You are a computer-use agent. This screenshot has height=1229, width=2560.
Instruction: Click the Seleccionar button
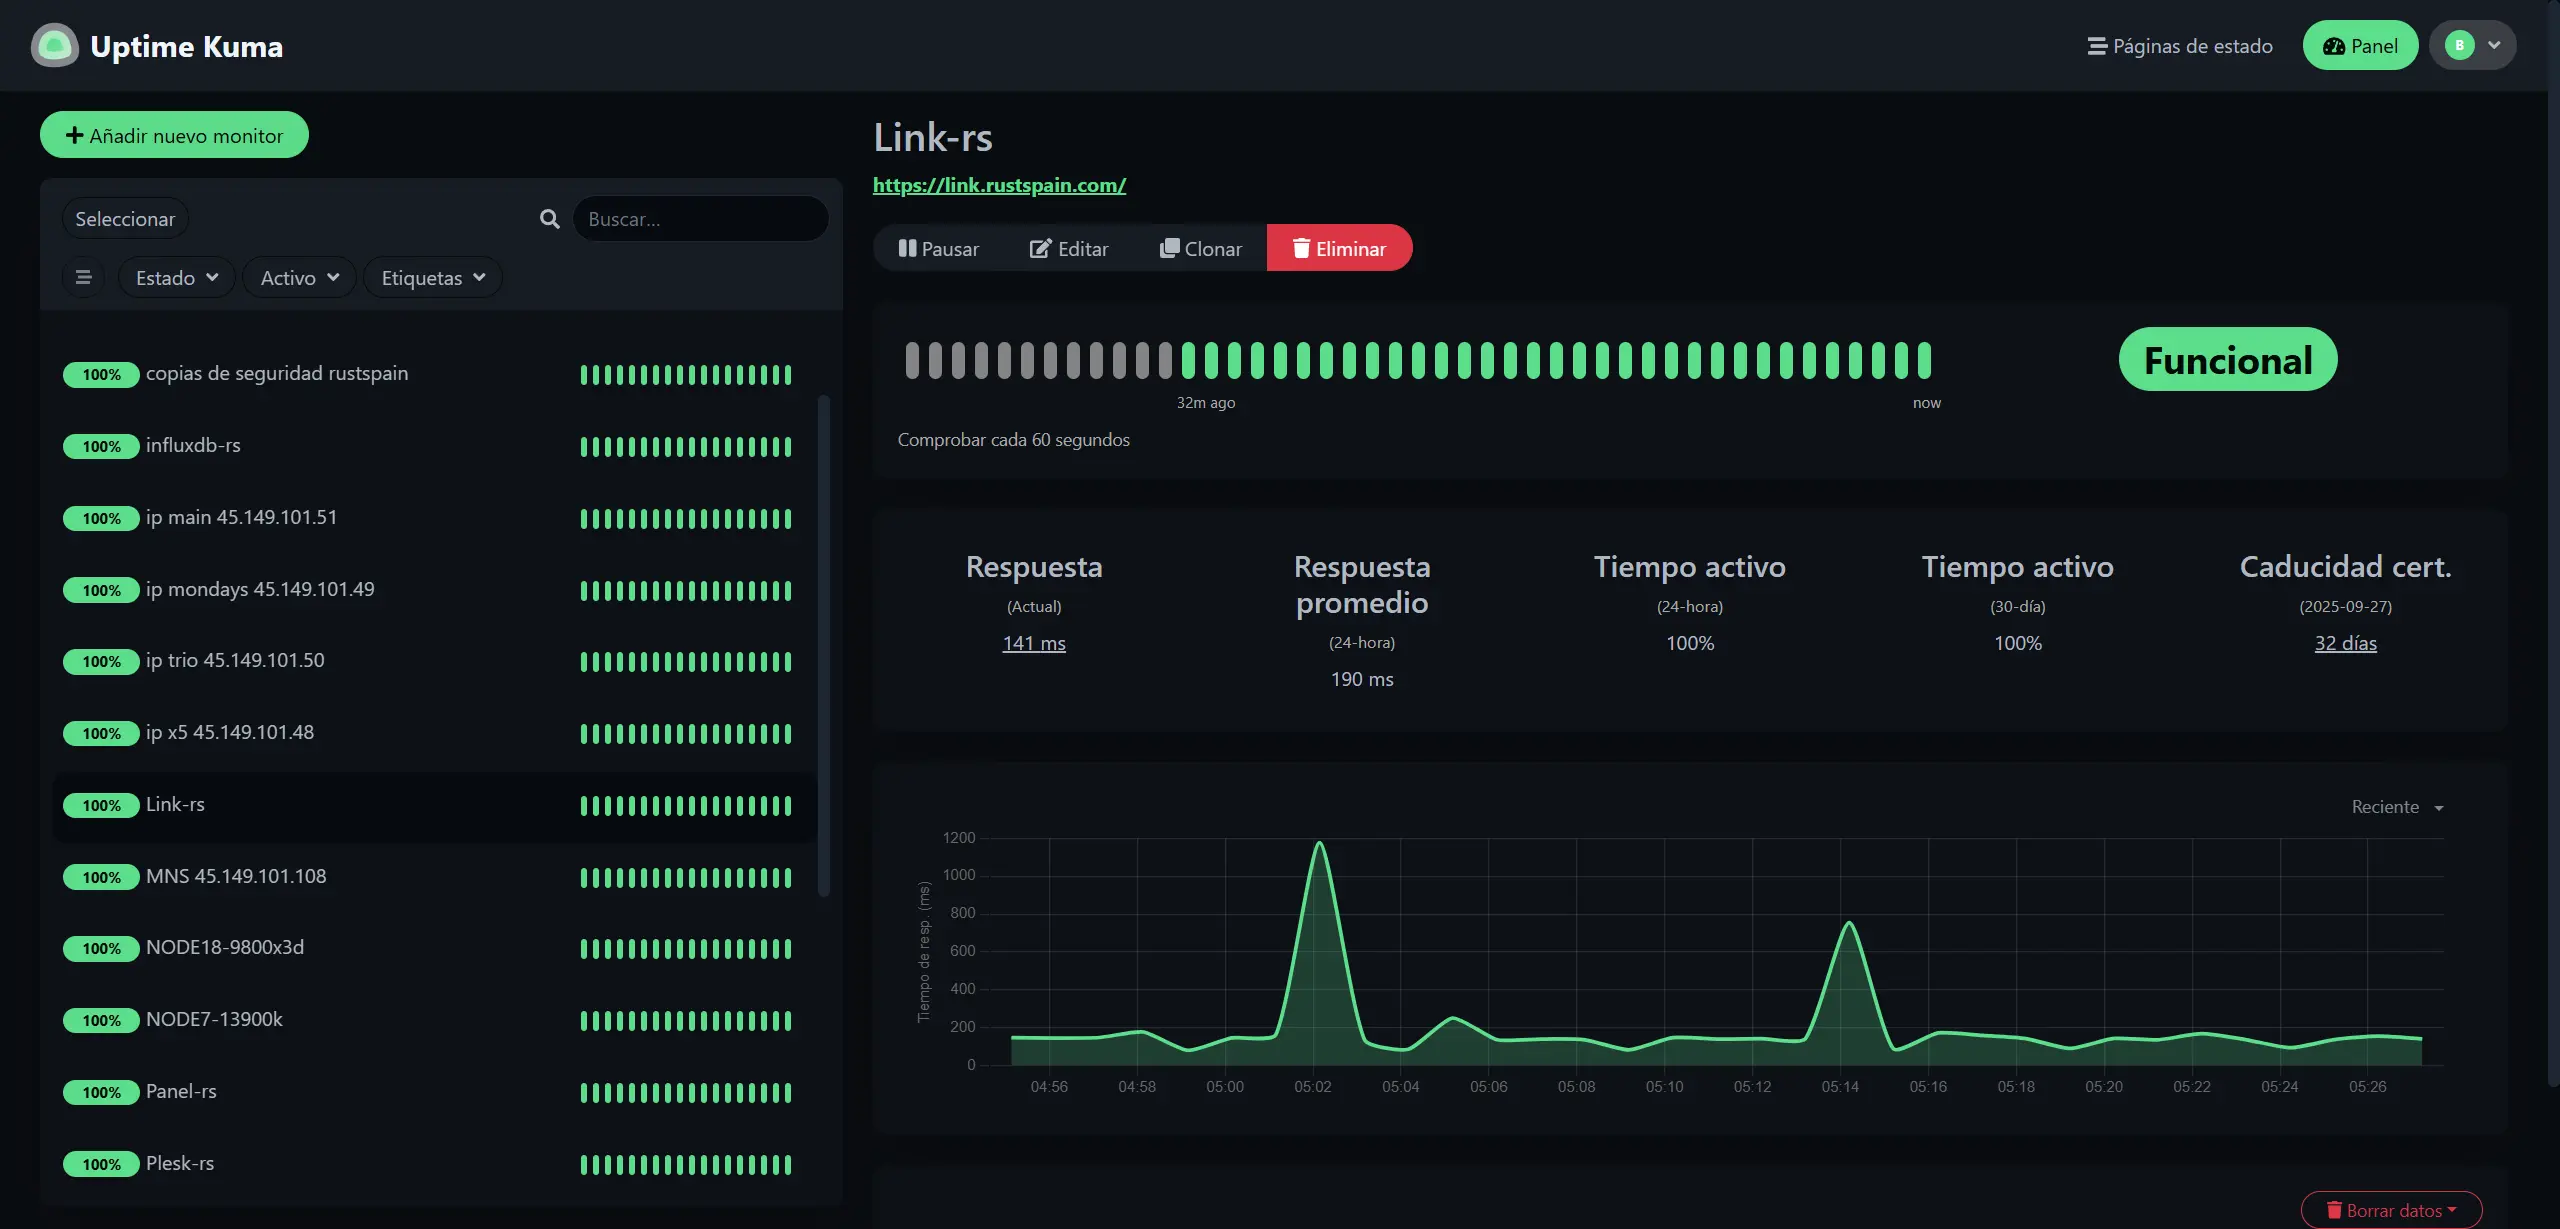pyautogui.click(x=125, y=219)
